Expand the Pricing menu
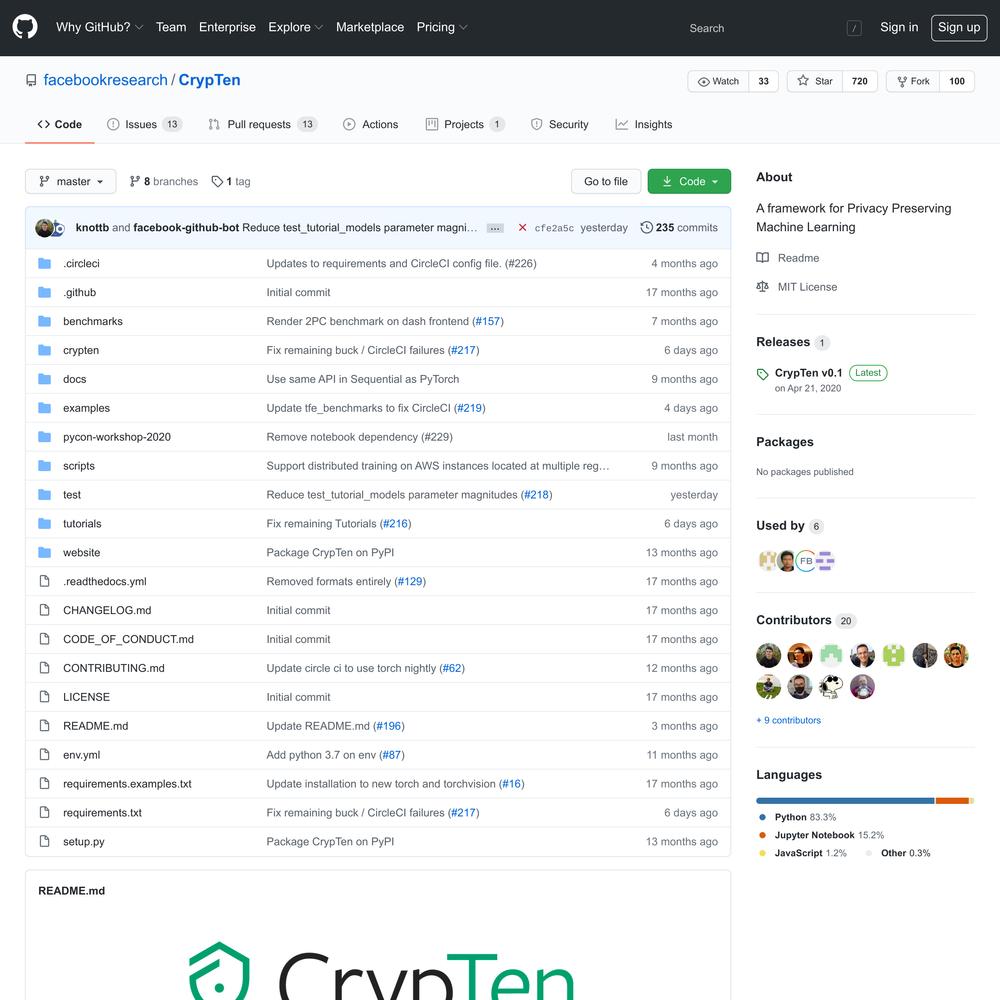This screenshot has height=1000, width=1000. point(442,27)
